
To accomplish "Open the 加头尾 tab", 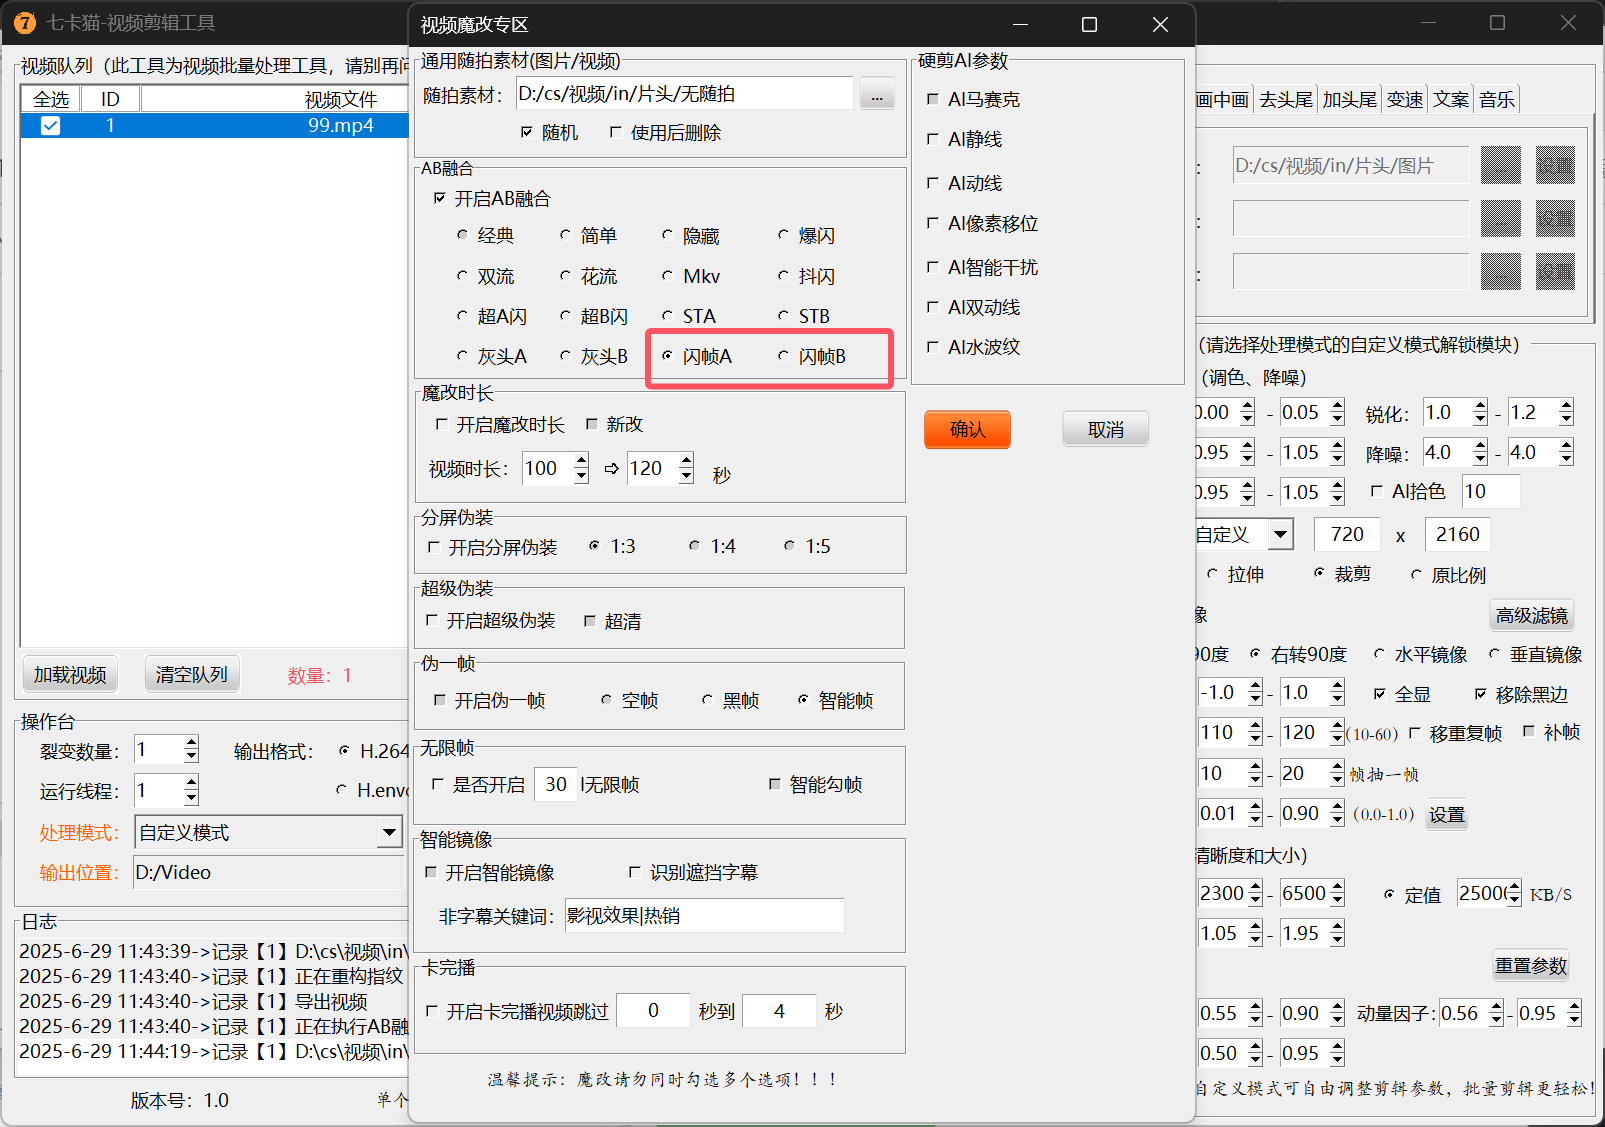I will [x=1349, y=99].
